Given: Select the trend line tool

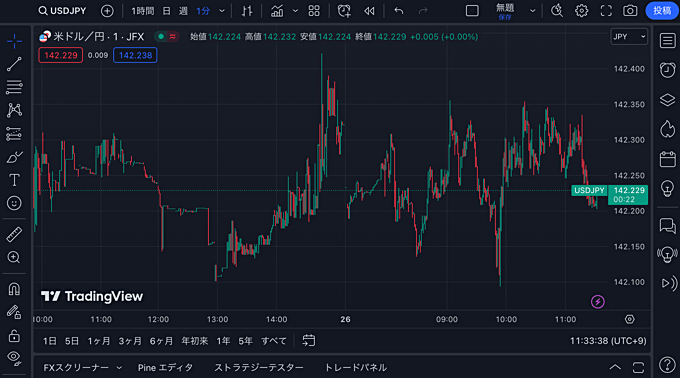Looking at the screenshot, I should point(14,64).
